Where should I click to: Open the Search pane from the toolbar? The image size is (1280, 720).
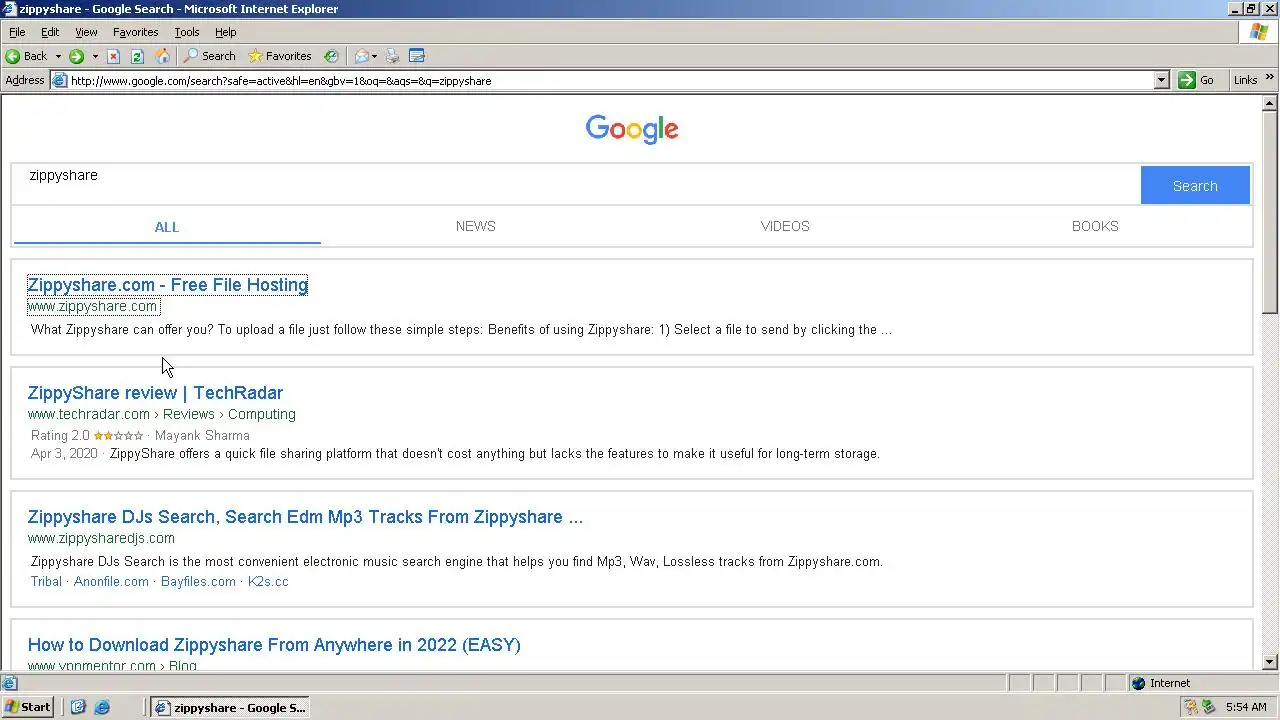pyautogui.click(x=209, y=56)
